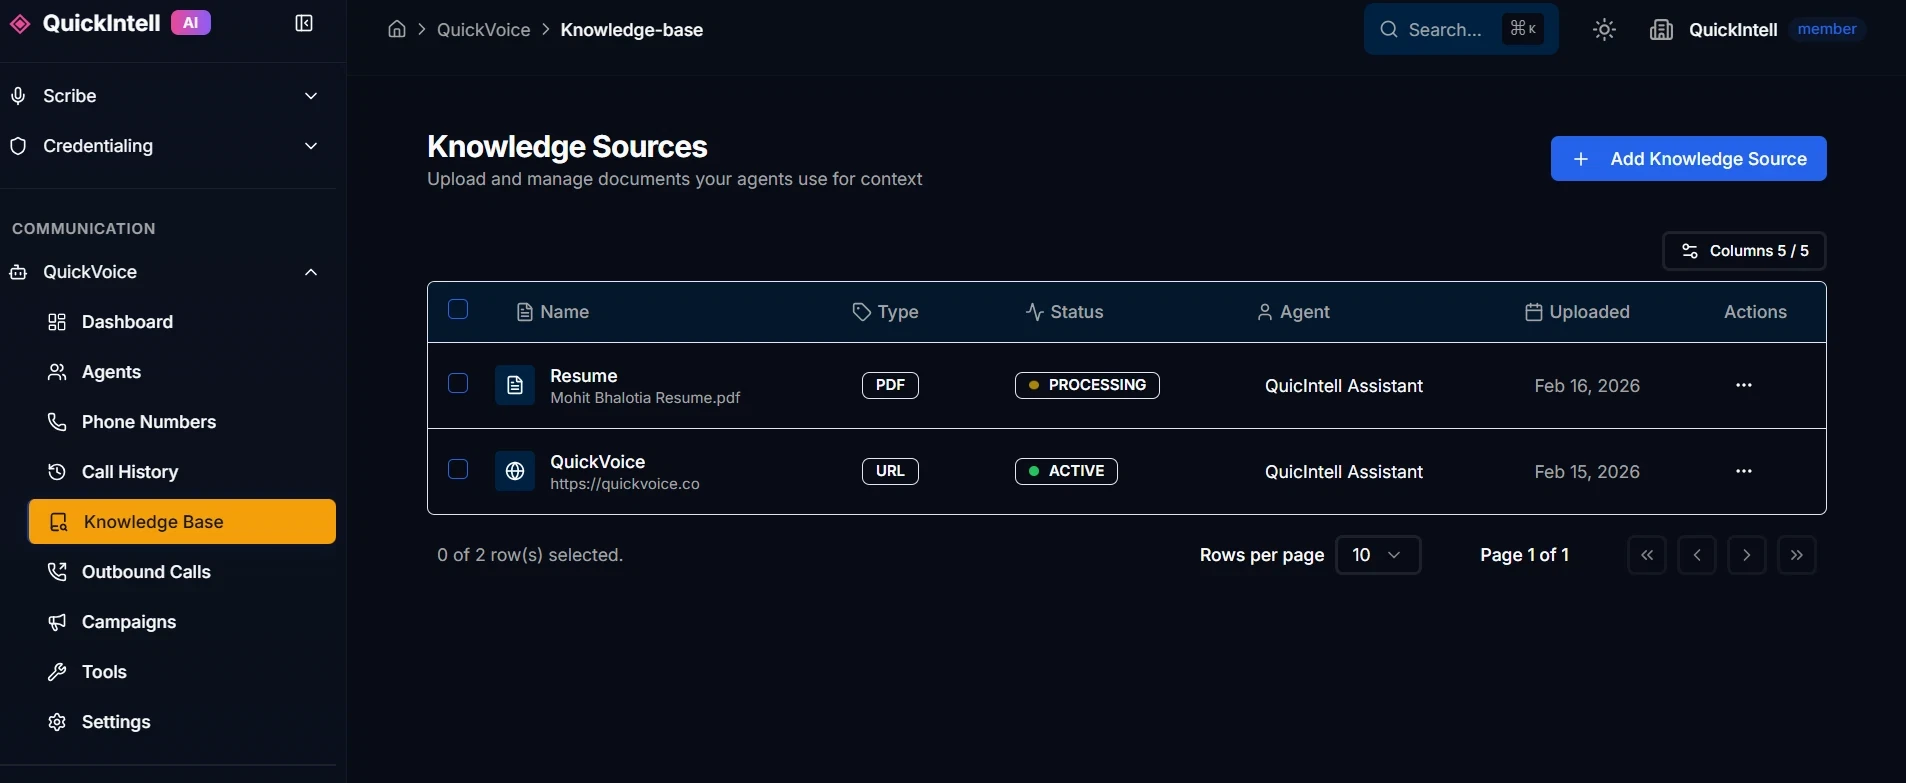Focus the Search input field

pos(1461,29)
